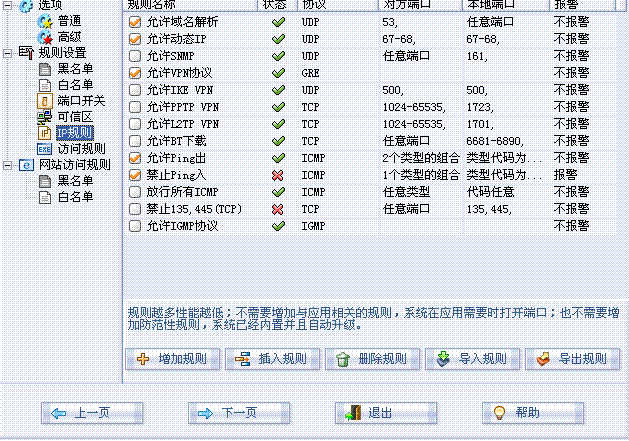The height and width of the screenshot is (441, 629).
Task: Enable the 允许IGMP协议 checkbox
Action: pos(135,226)
